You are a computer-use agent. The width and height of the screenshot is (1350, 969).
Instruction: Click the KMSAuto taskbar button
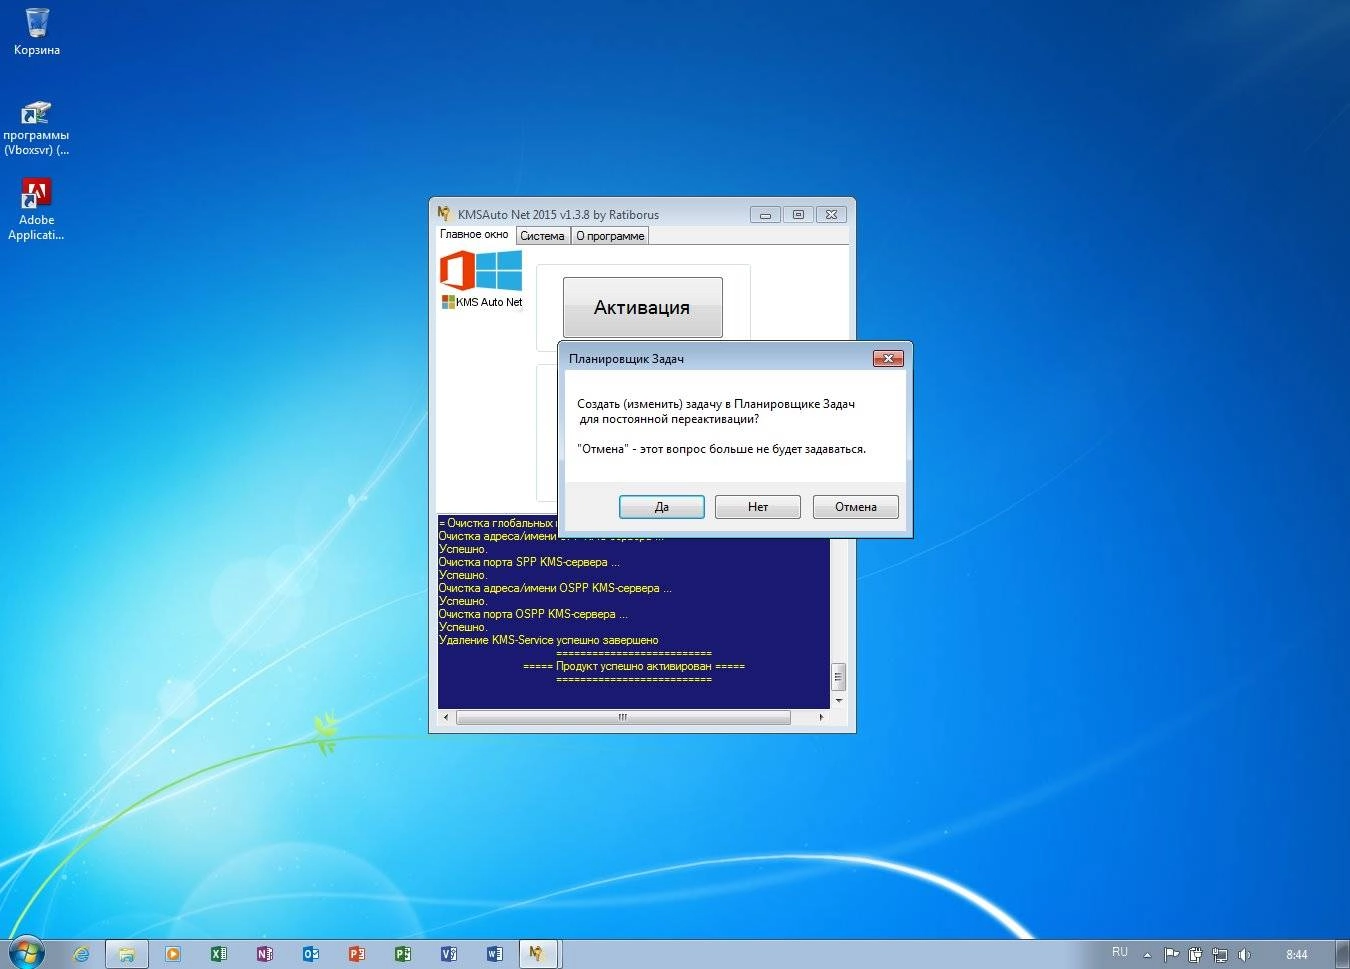coord(540,954)
